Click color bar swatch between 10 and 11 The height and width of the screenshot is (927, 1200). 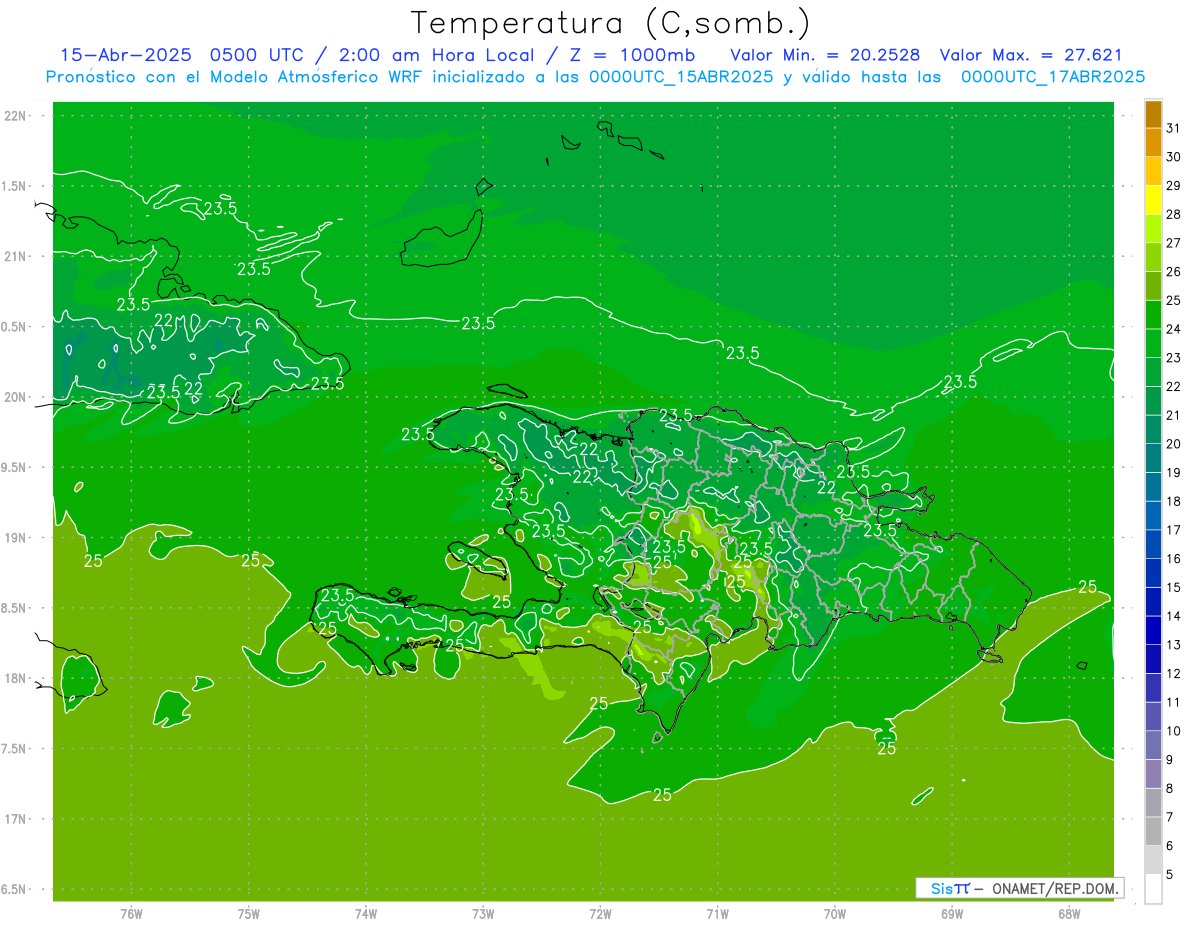point(1153,717)
